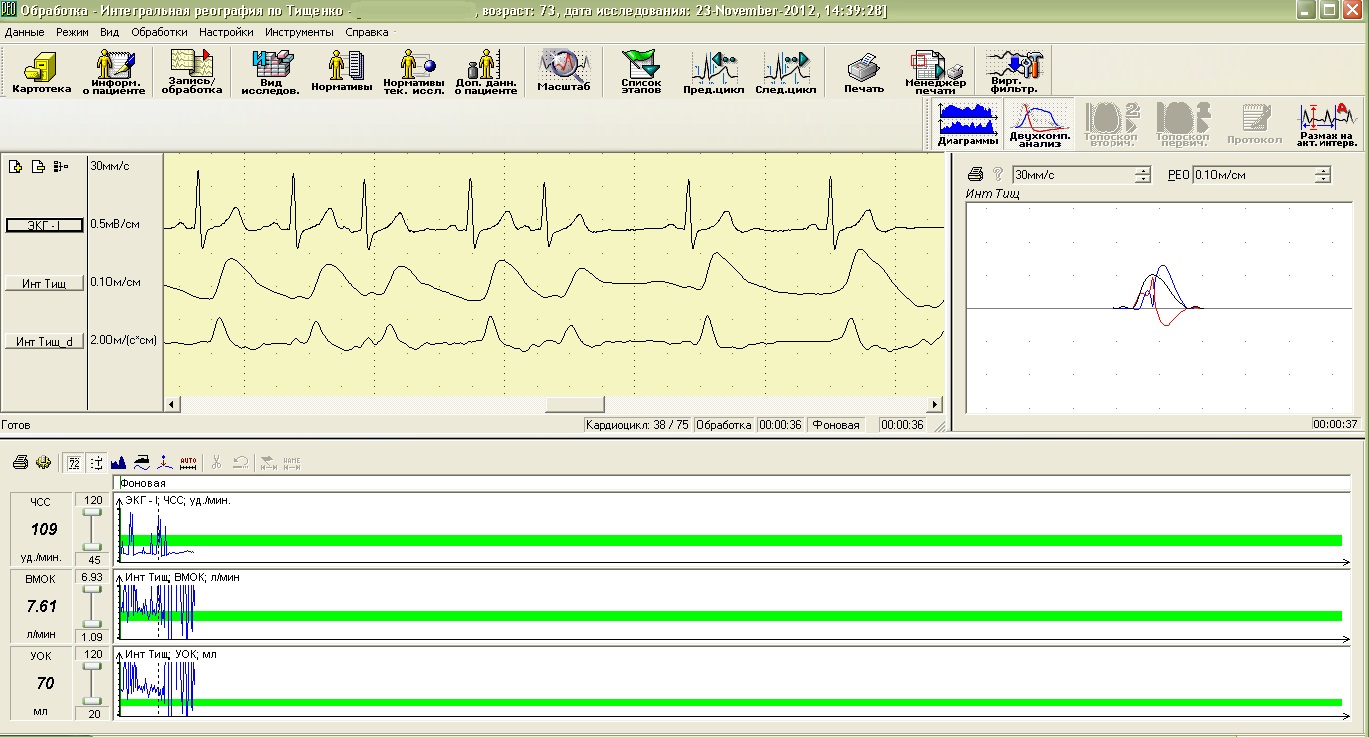The image size is (1369, 737).
Task: Click the add channel icon above ЭКГ-I
Action: [x=17, y=166]
